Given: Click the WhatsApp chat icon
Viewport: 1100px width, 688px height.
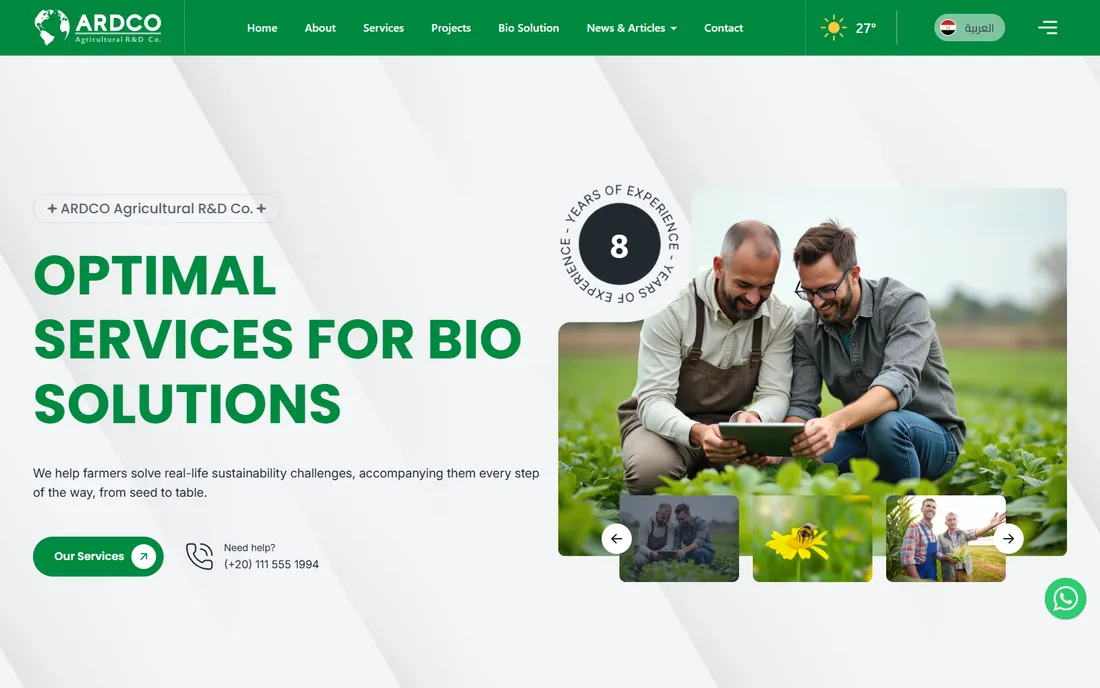Looking at the screenshot, I should 1065,598.
